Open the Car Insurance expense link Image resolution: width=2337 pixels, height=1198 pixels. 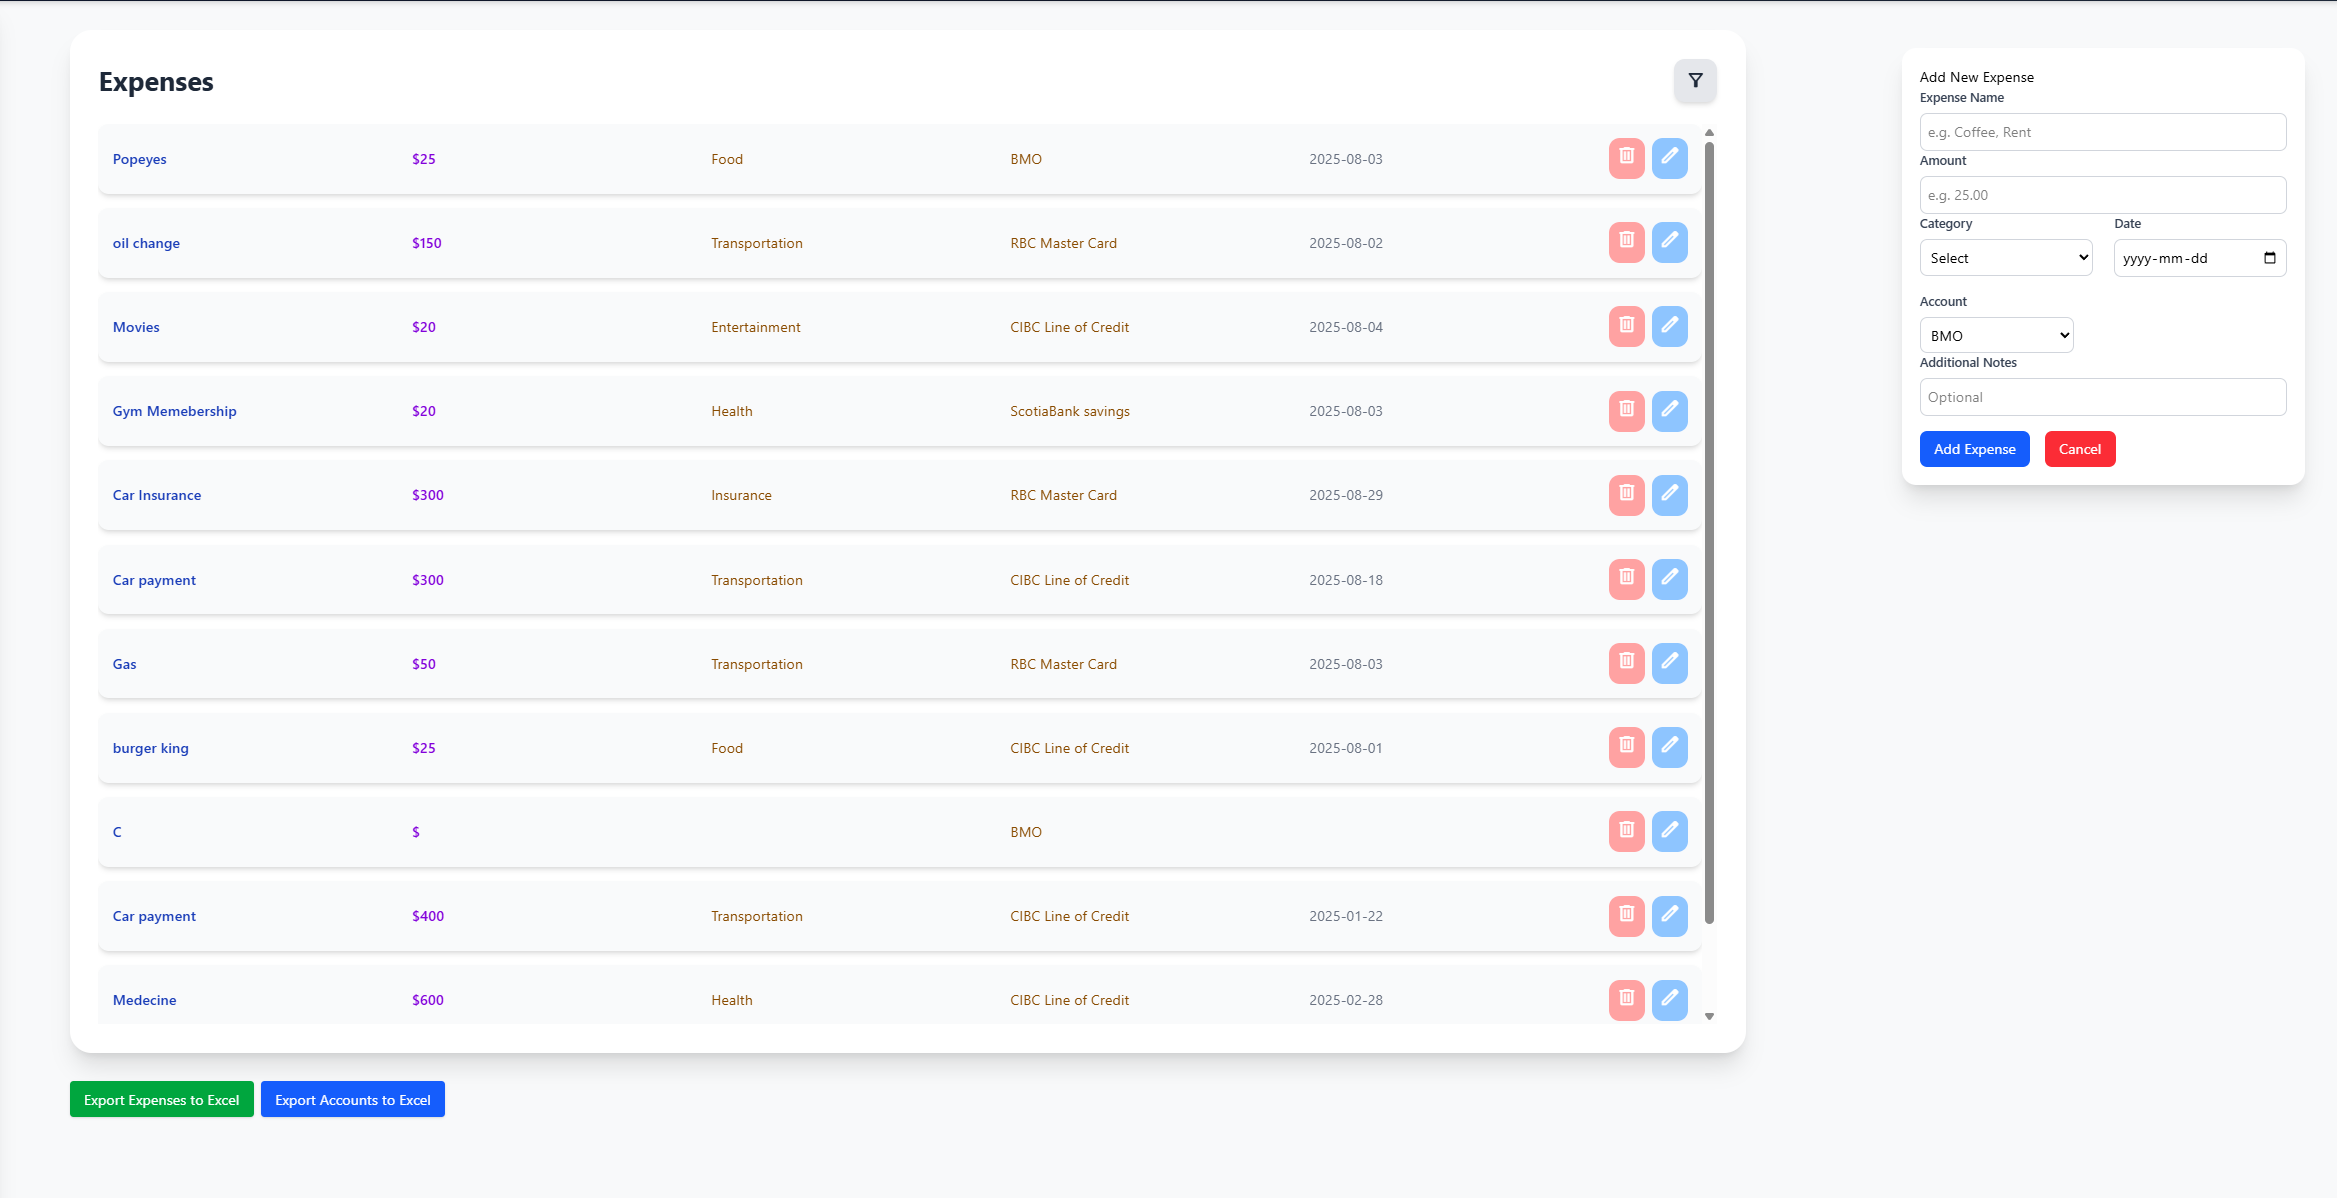point(157,494)
